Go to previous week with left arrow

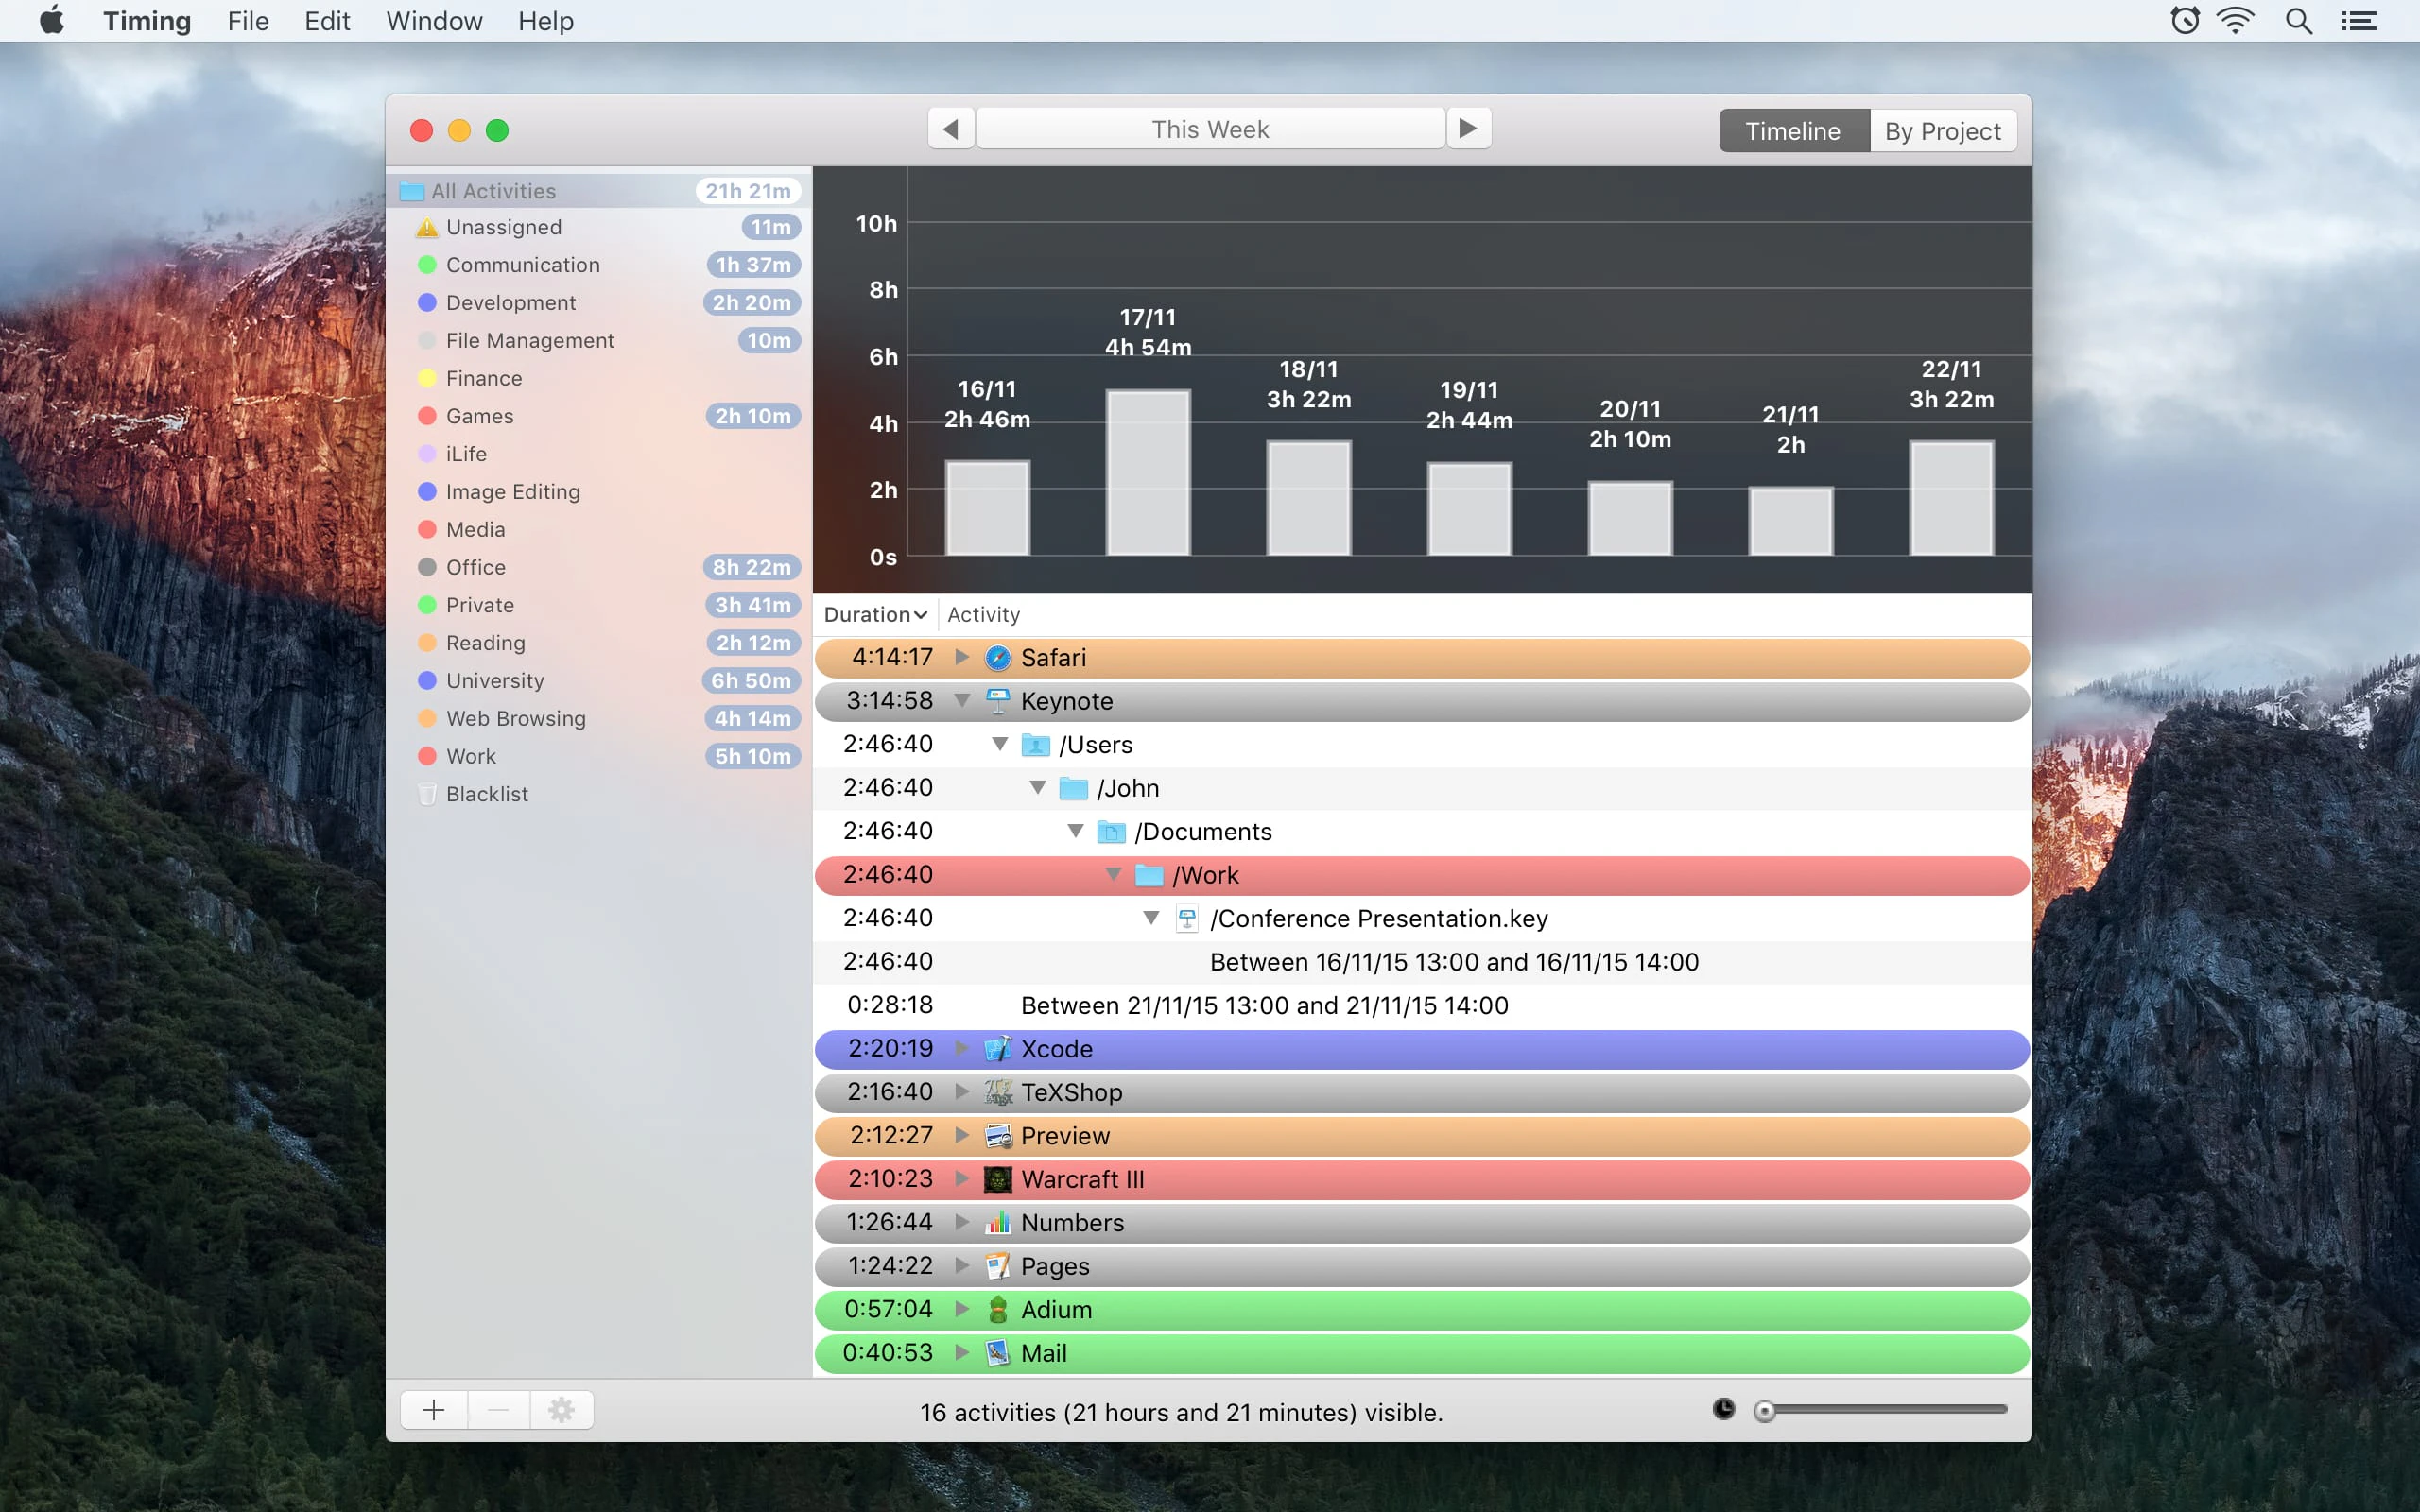pyautogui.click(x=950, y=129)
